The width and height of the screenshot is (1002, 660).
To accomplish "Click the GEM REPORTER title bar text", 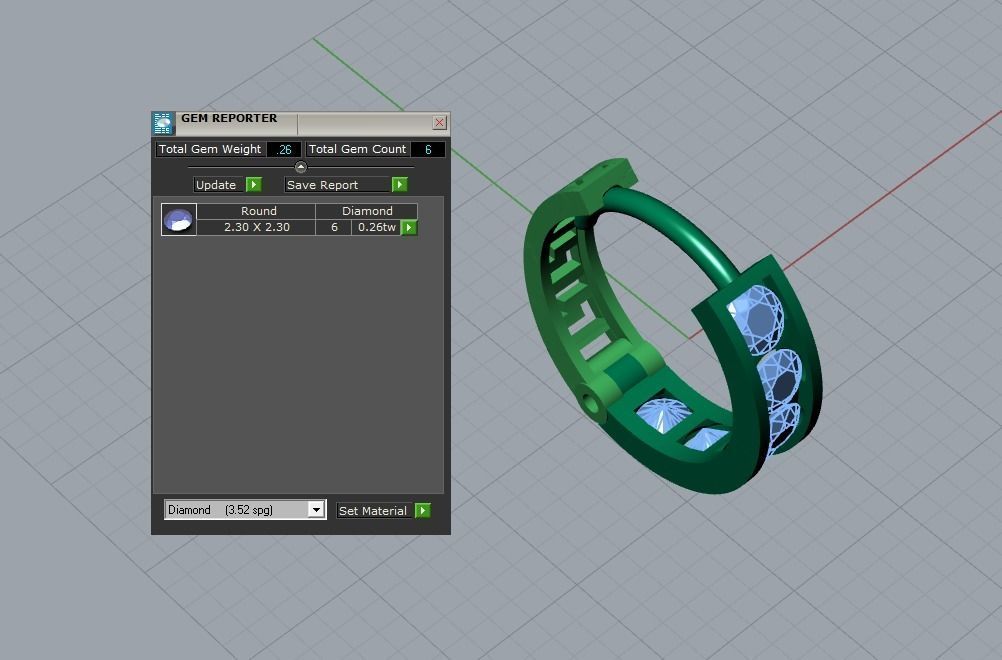I will click(x=229, y=118).
